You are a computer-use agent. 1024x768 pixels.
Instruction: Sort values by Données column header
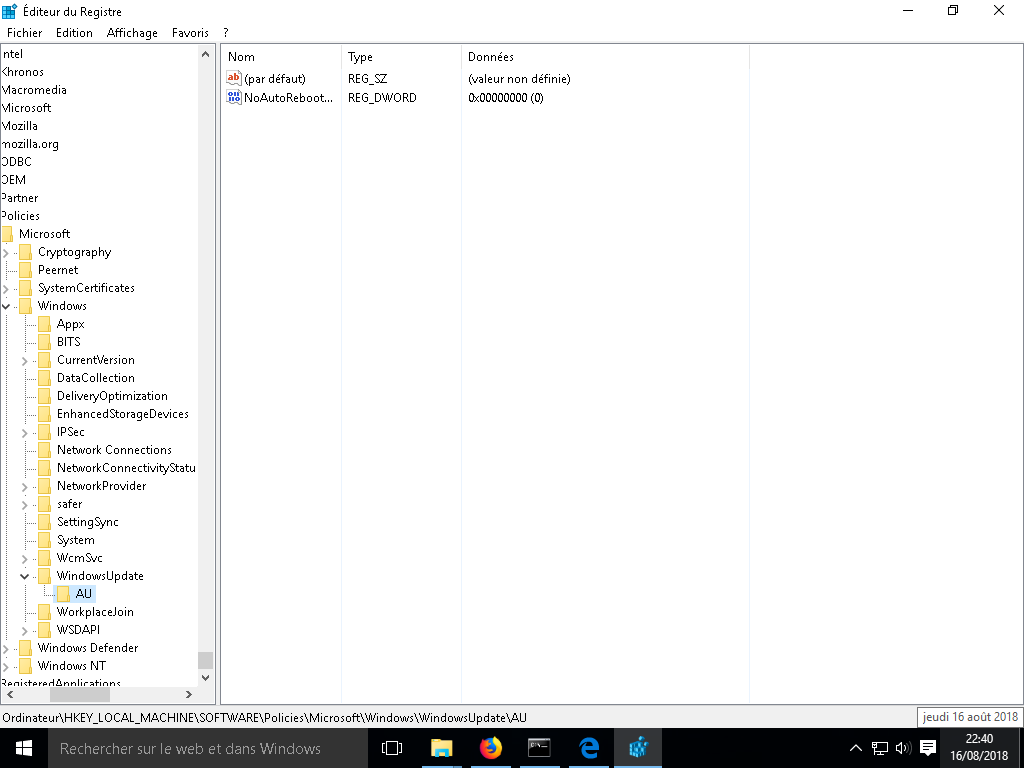[x=605, y=57]
